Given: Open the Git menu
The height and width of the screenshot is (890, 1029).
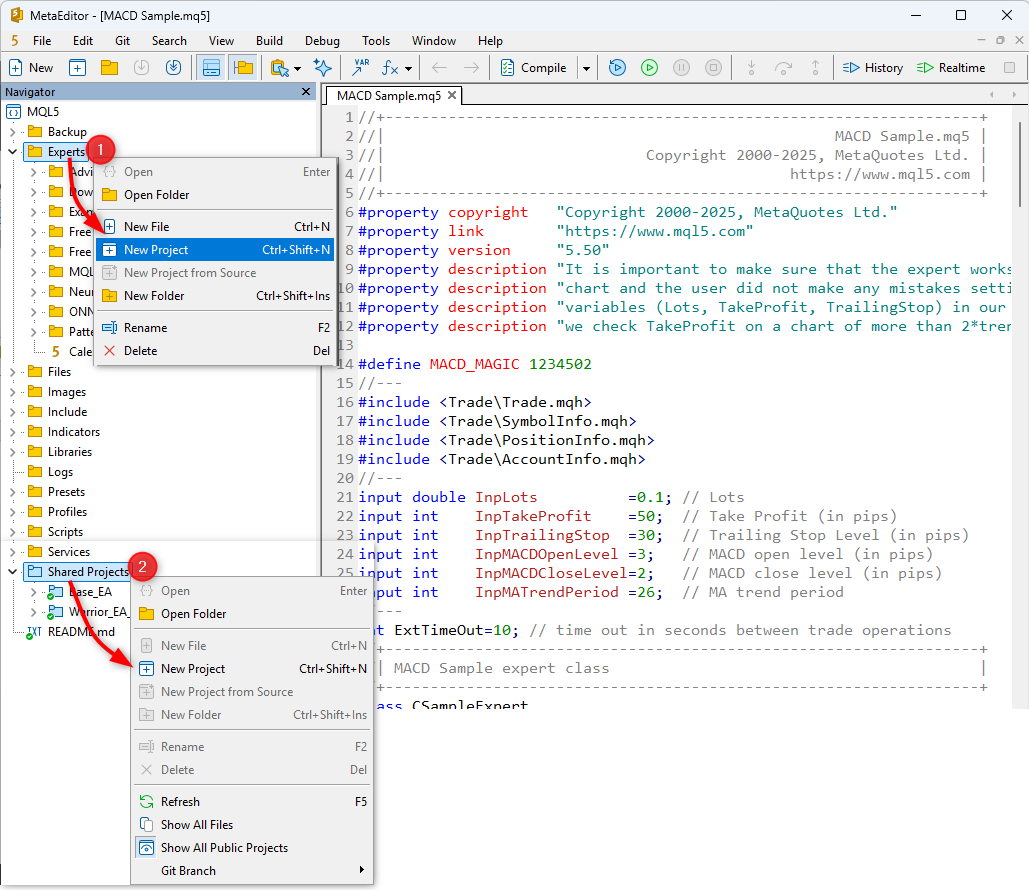Looking at the screenshot, I should pyautogui.click(x=123, y=41).
